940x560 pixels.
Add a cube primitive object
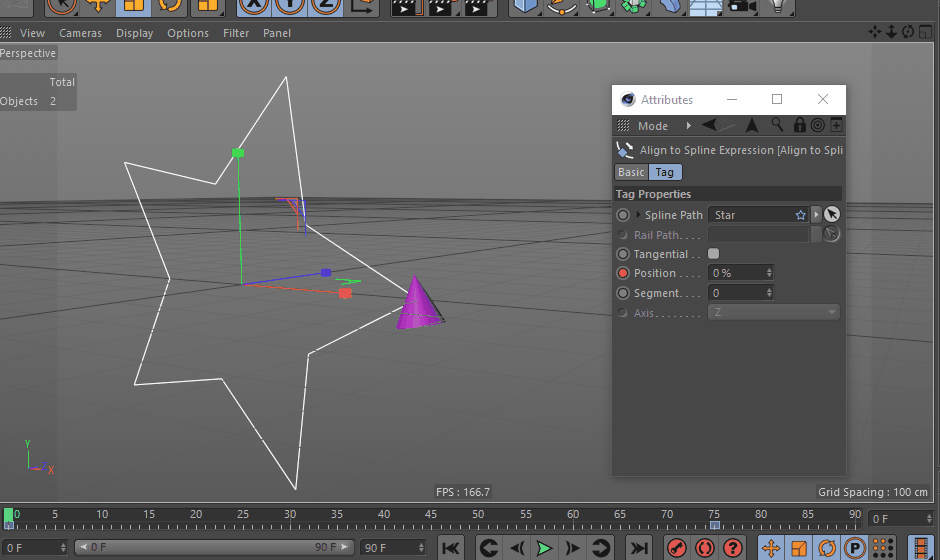pos(525,5)
